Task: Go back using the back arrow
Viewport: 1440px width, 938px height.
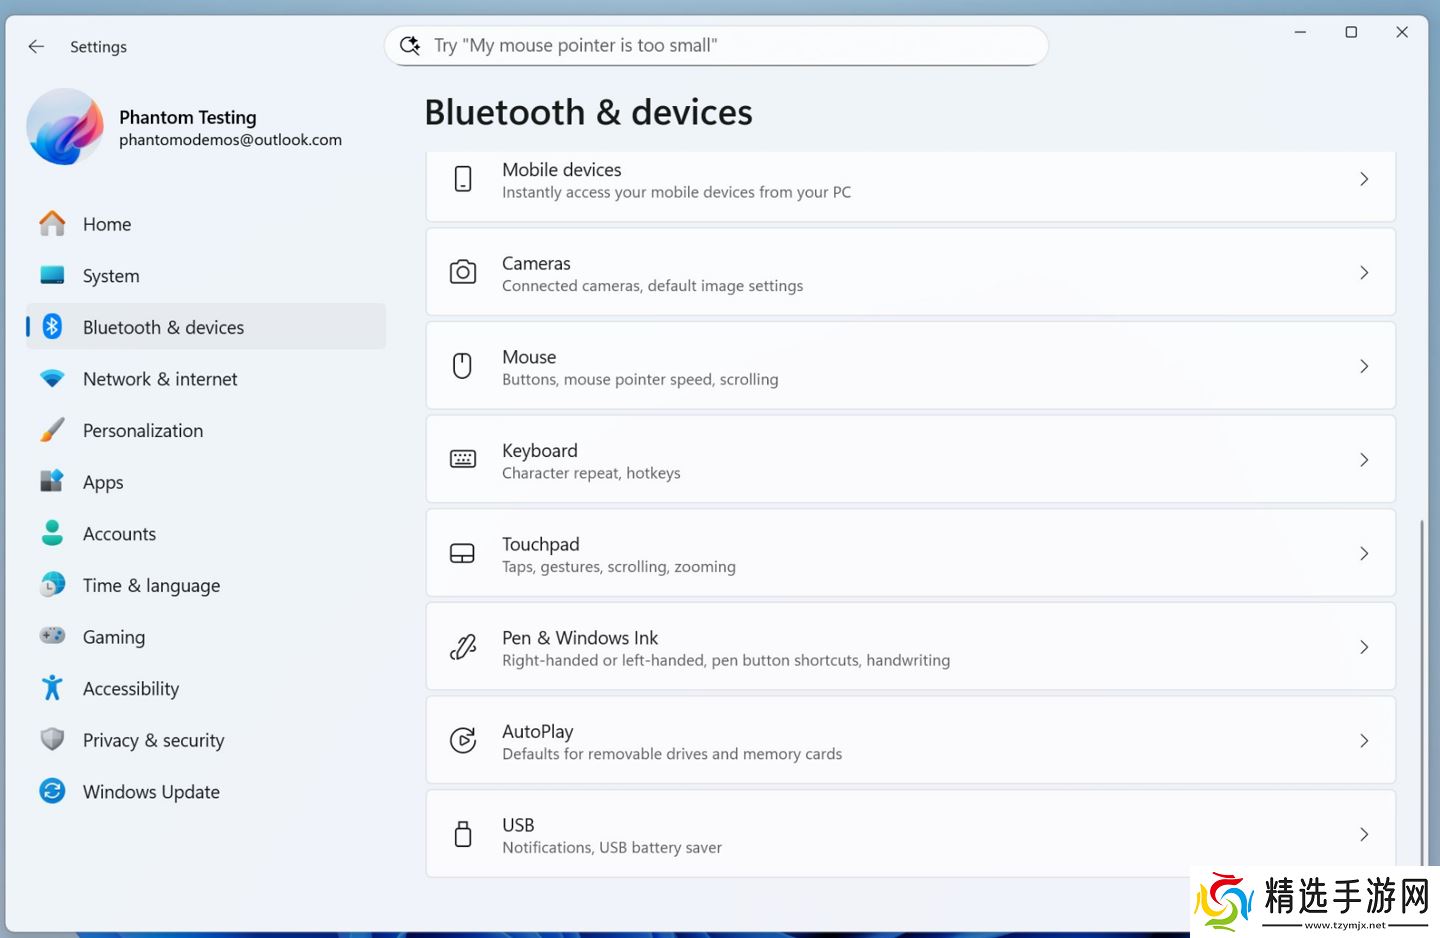Action: click(x=36, y=46)
